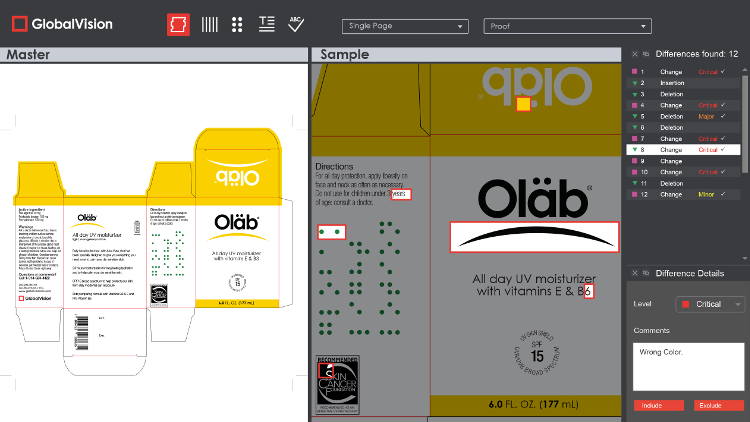The width and height of the screenshot is (750, 422).
Task: Click the Include button
Action: [x=659, y=405]
